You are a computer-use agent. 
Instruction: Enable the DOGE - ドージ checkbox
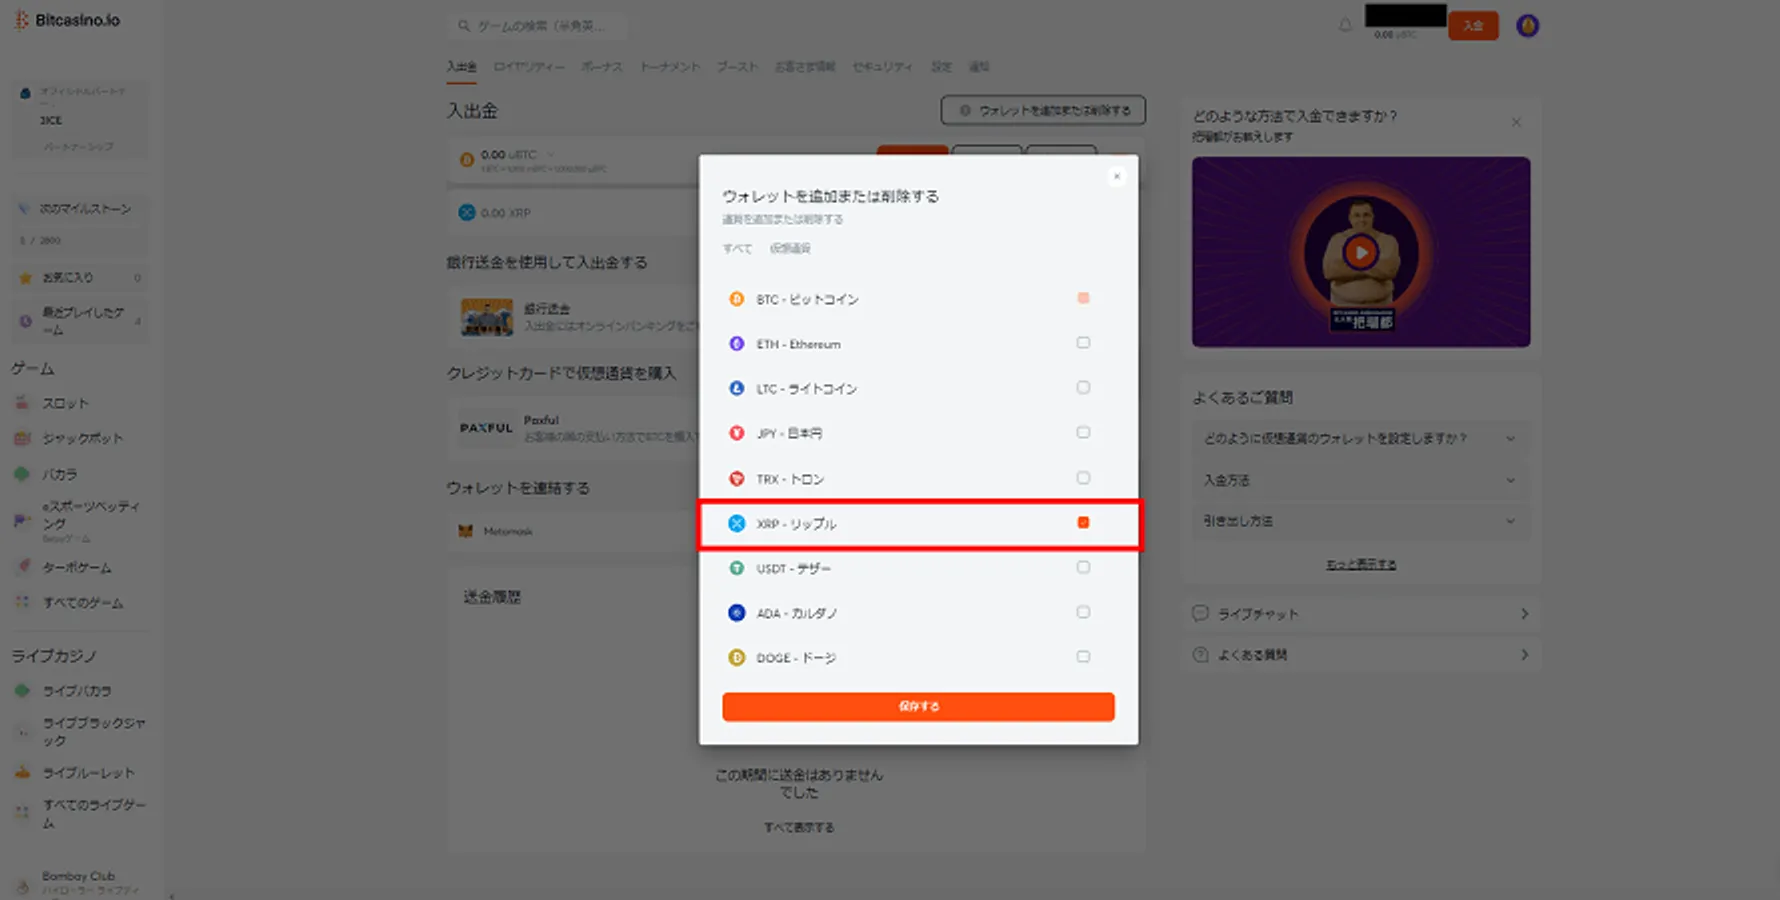[x=1083, y=657]
